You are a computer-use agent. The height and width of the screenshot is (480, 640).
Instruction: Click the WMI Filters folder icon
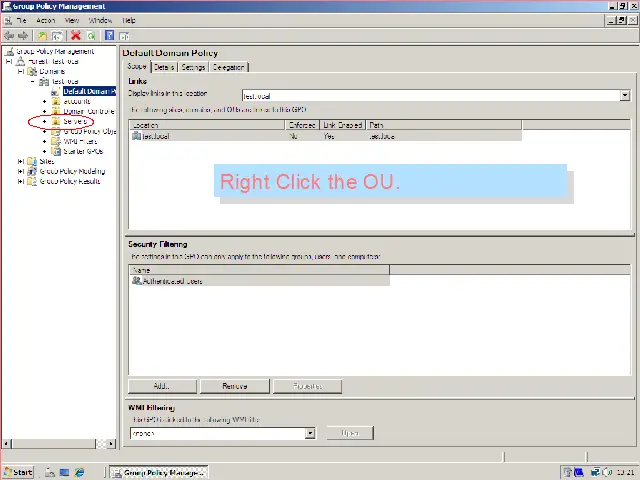(x=56, y=141)
